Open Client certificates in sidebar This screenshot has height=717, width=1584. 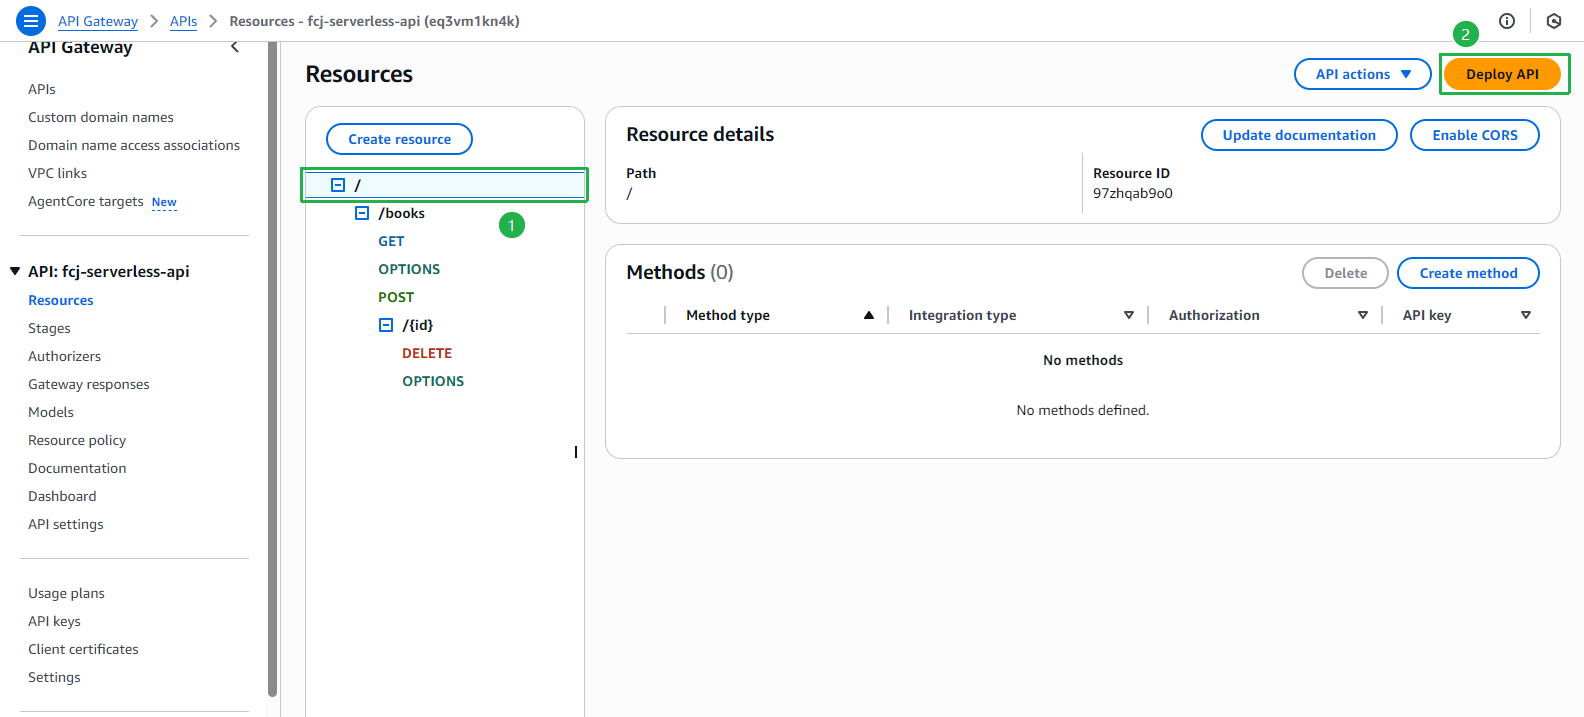[83, 649]
